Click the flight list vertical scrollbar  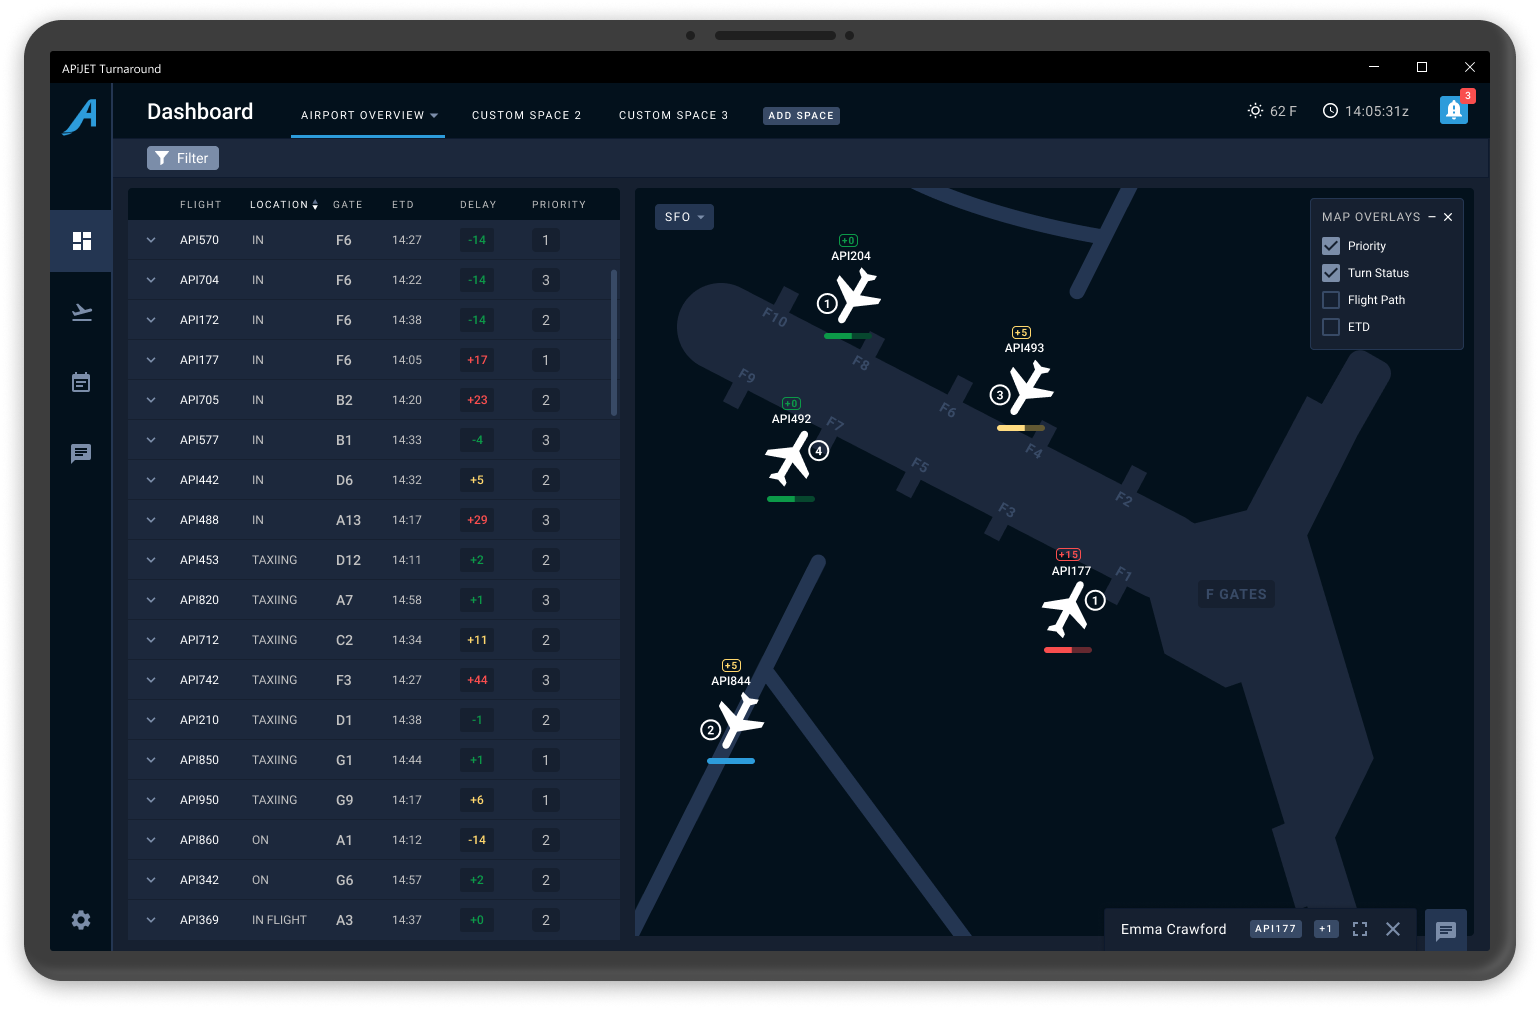pyautogui.click(x=614, y=342)
